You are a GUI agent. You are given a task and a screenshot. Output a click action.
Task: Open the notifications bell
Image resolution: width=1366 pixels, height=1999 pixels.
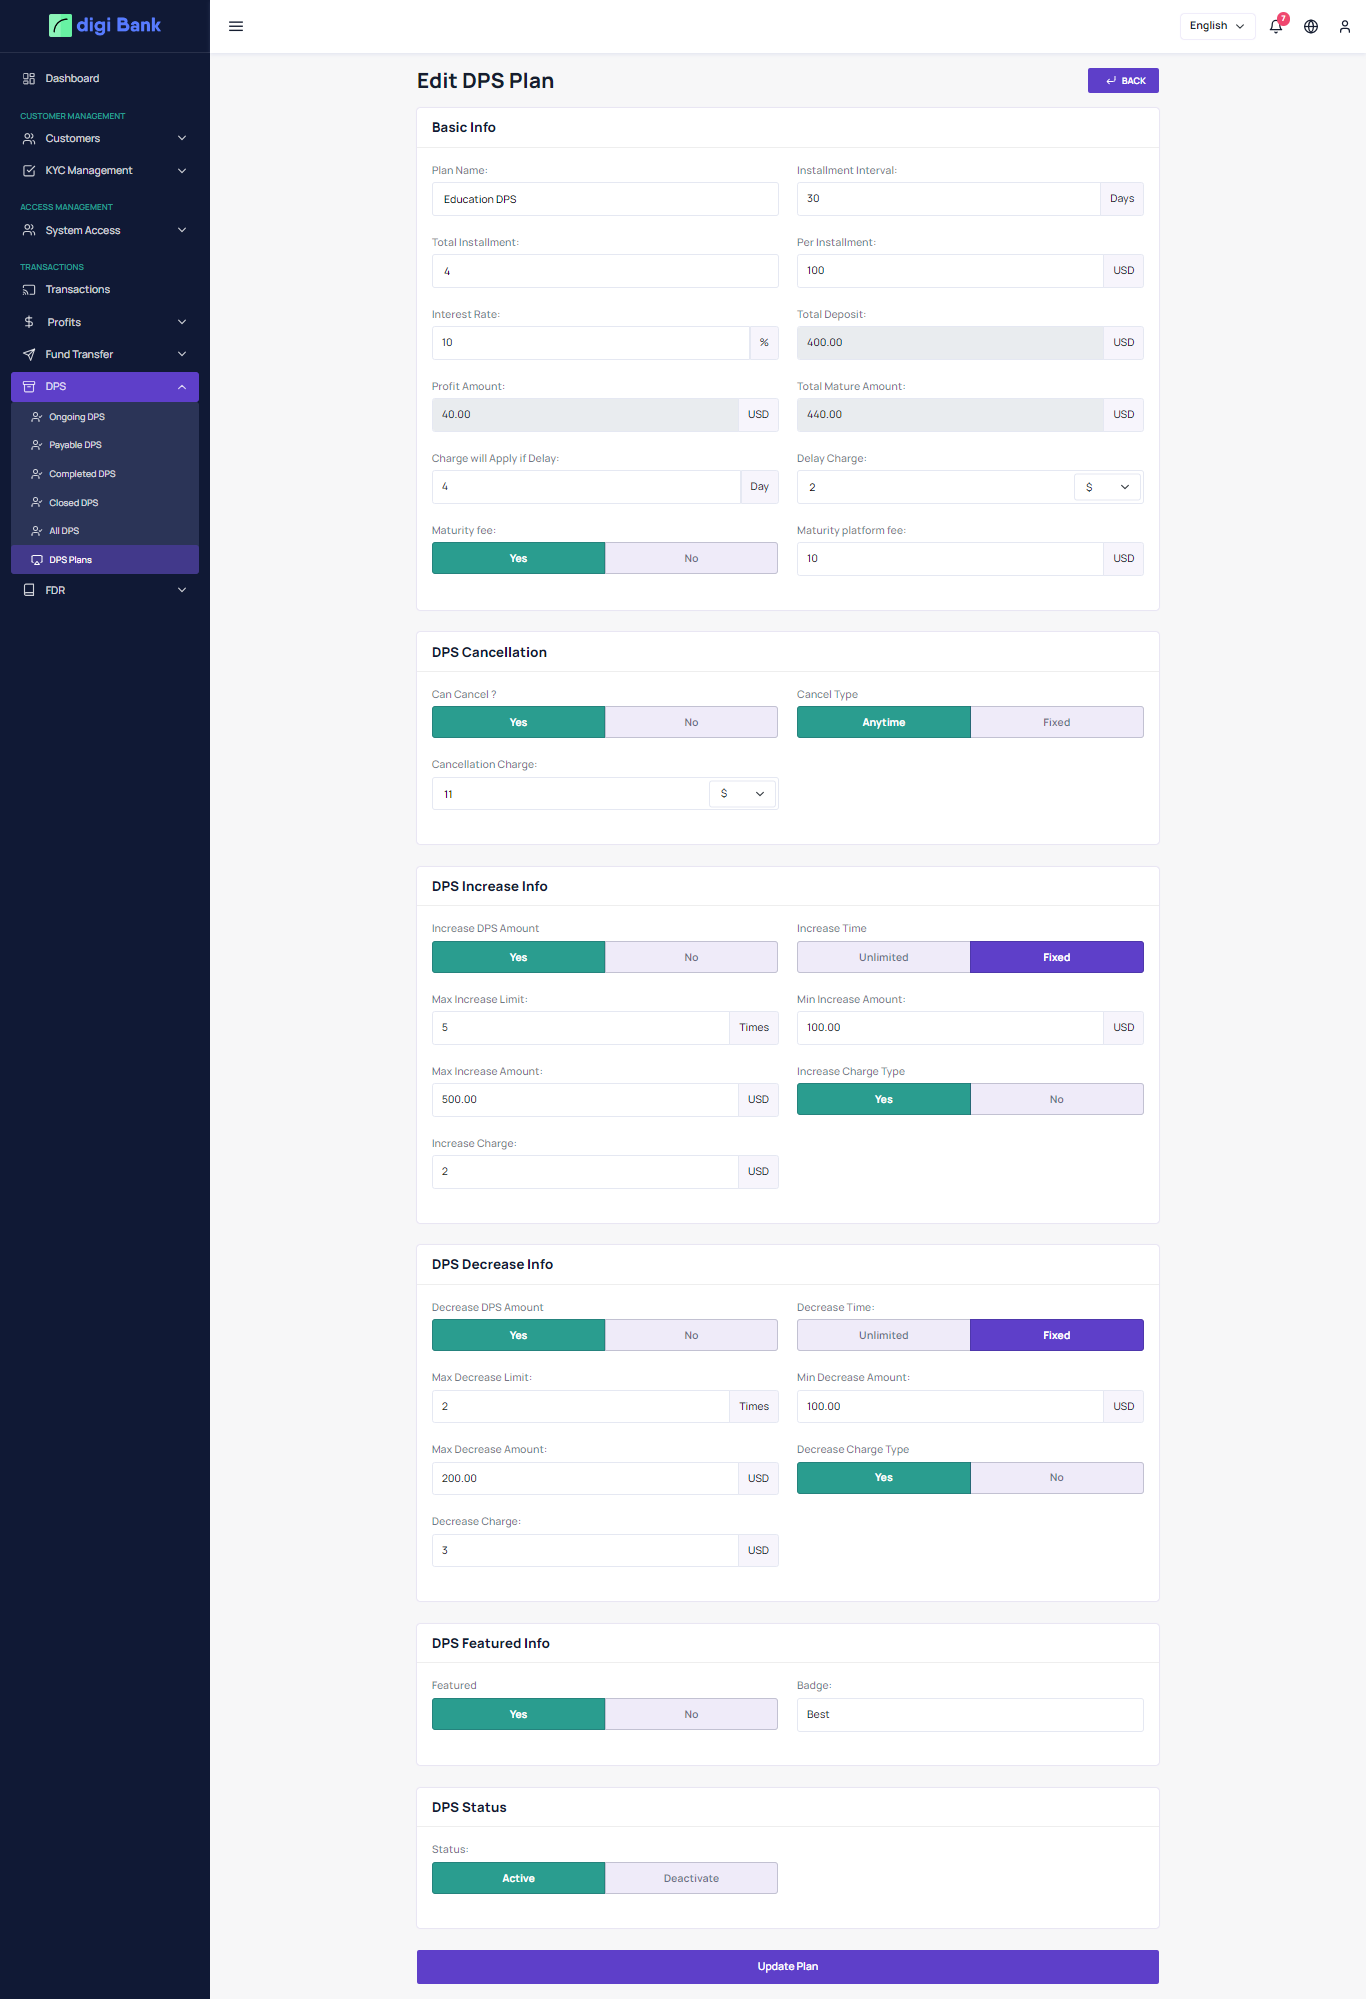pos(1276,26)
